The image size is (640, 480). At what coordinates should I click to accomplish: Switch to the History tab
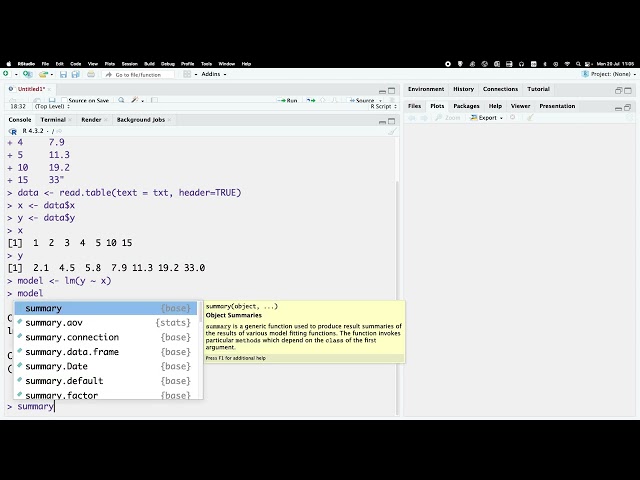(464, 89)
